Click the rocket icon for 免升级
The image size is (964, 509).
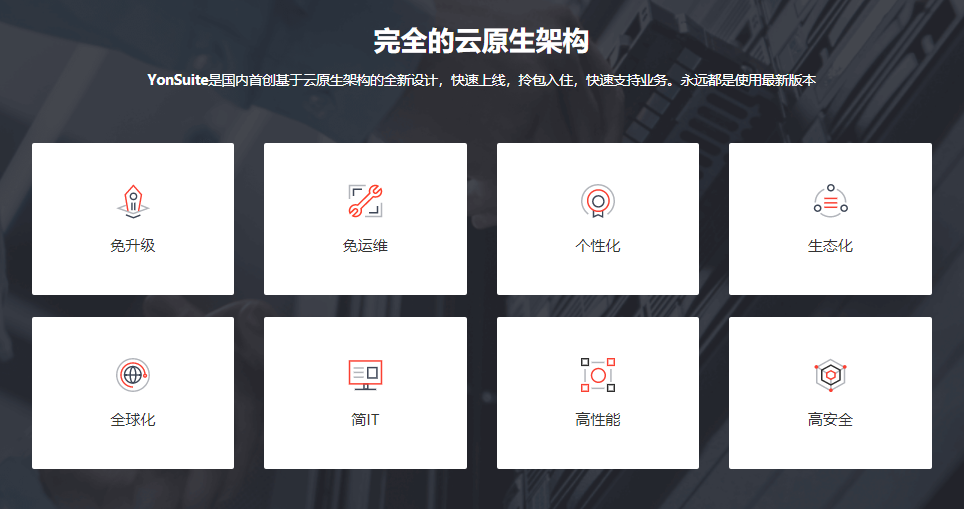pyautogui.click(x=133, y=201)
